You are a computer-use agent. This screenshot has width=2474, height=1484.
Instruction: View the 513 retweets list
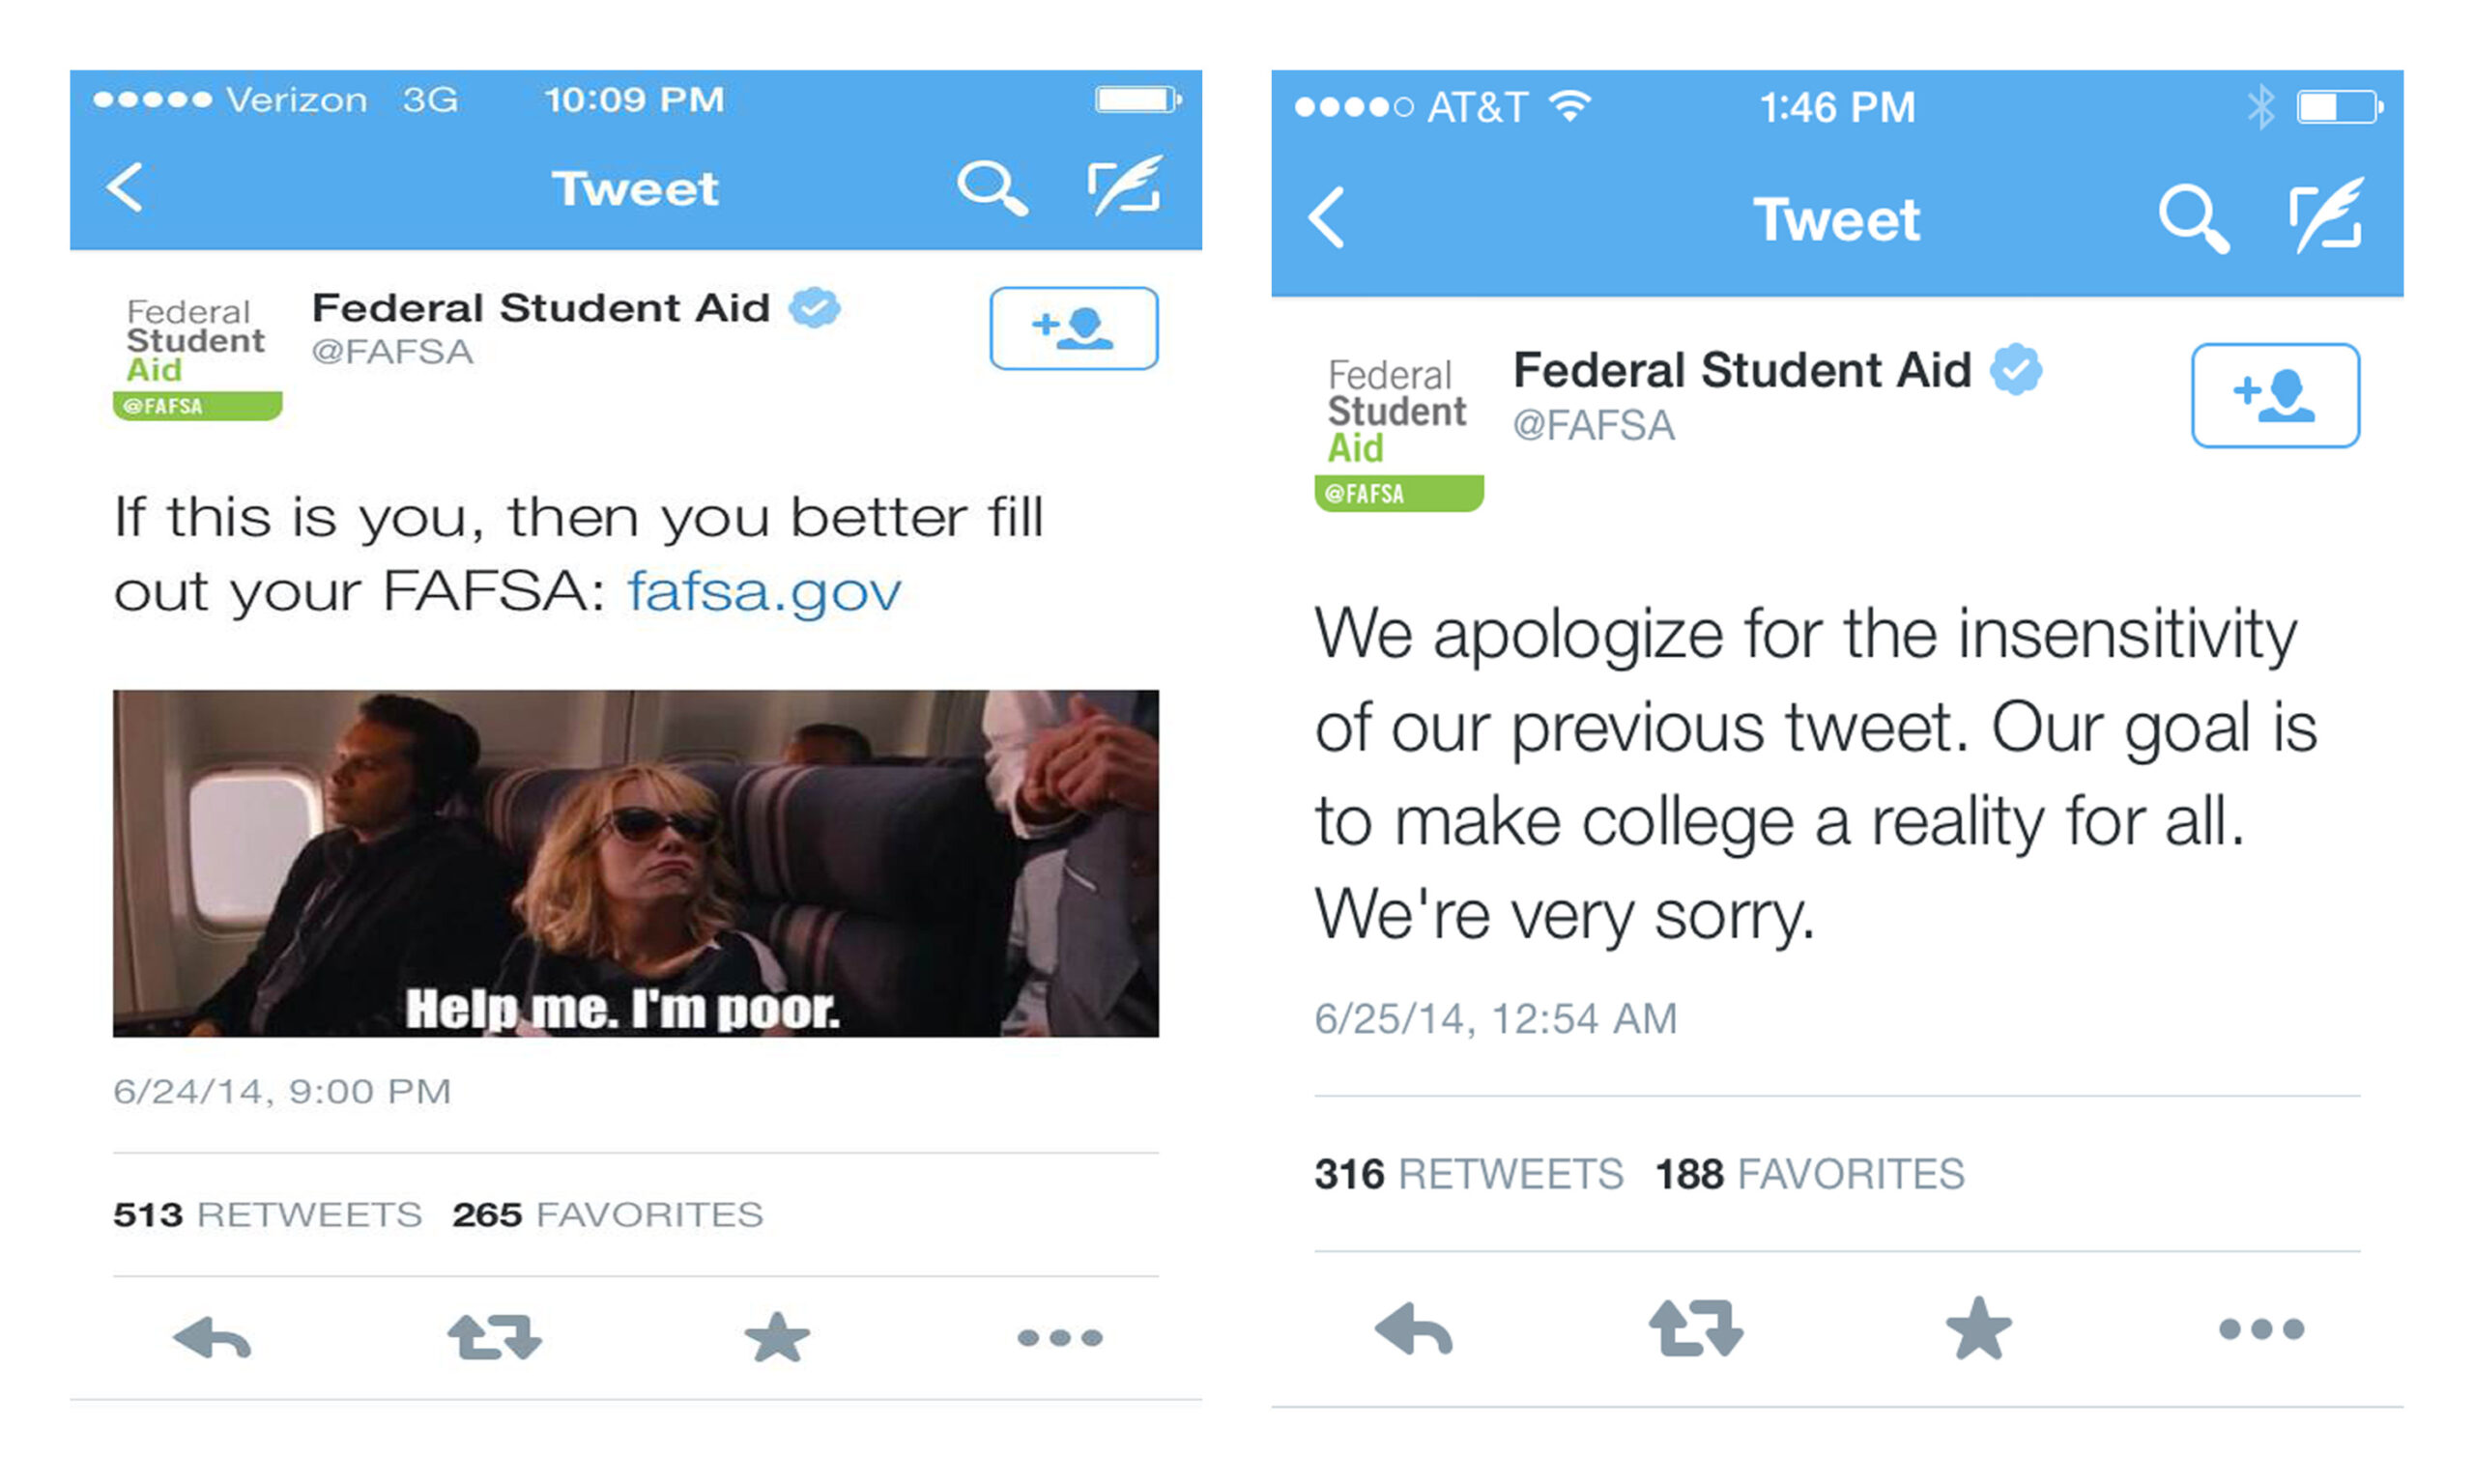(x=267, y=1214)
